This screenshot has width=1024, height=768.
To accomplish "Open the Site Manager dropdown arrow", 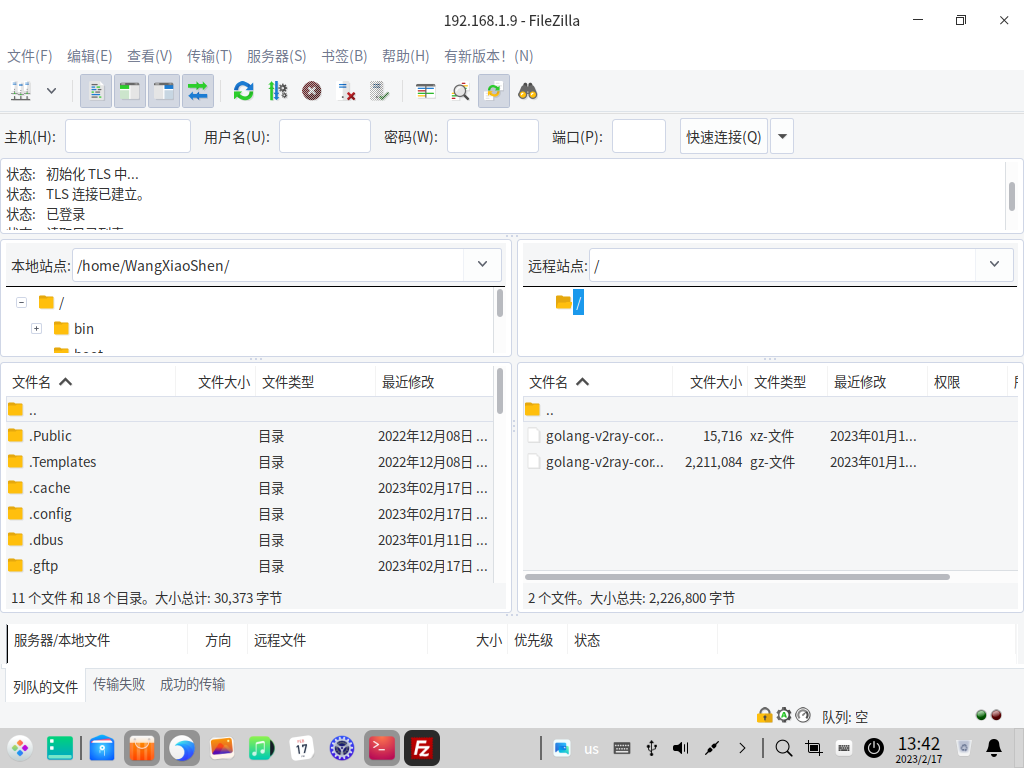I will point(52,91).
